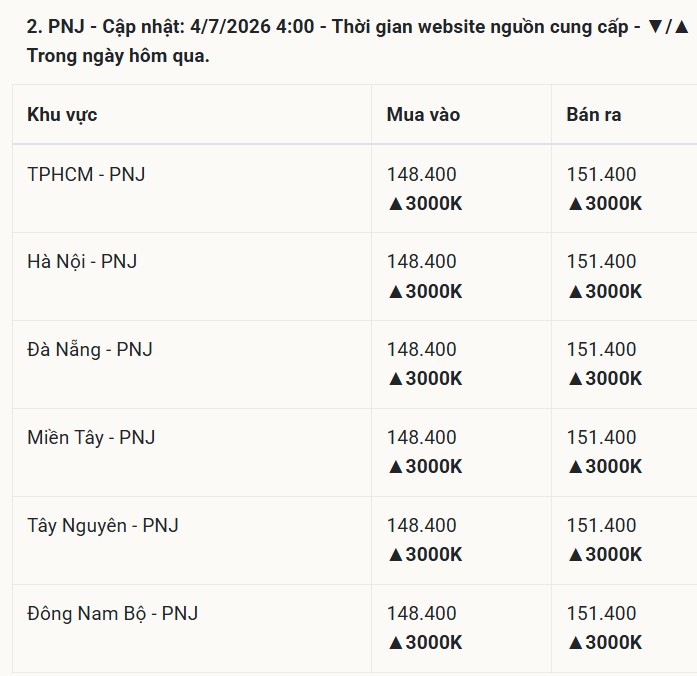The height and width of the screenshot is (676, 697).
Task: Select the Đà Nẵng - PNJ row label
Action: 90,349
